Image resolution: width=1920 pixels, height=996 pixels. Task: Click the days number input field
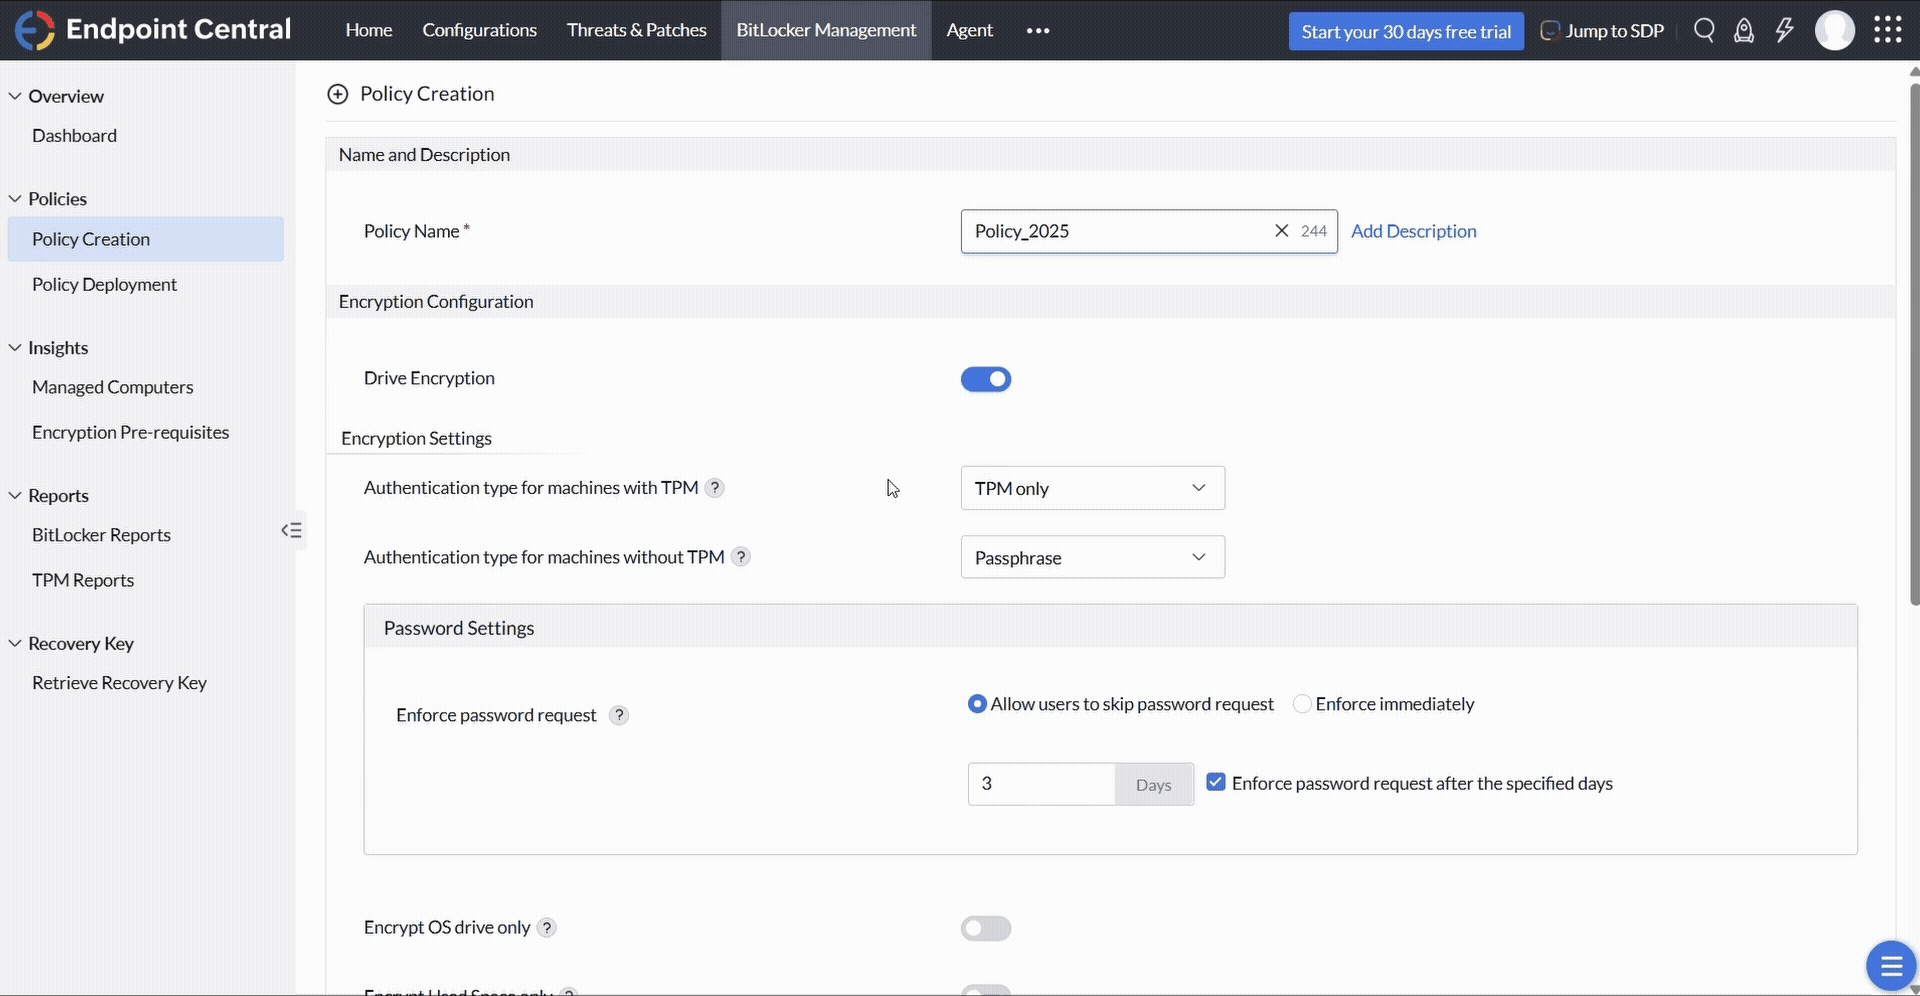click(x=1041, y=784)
